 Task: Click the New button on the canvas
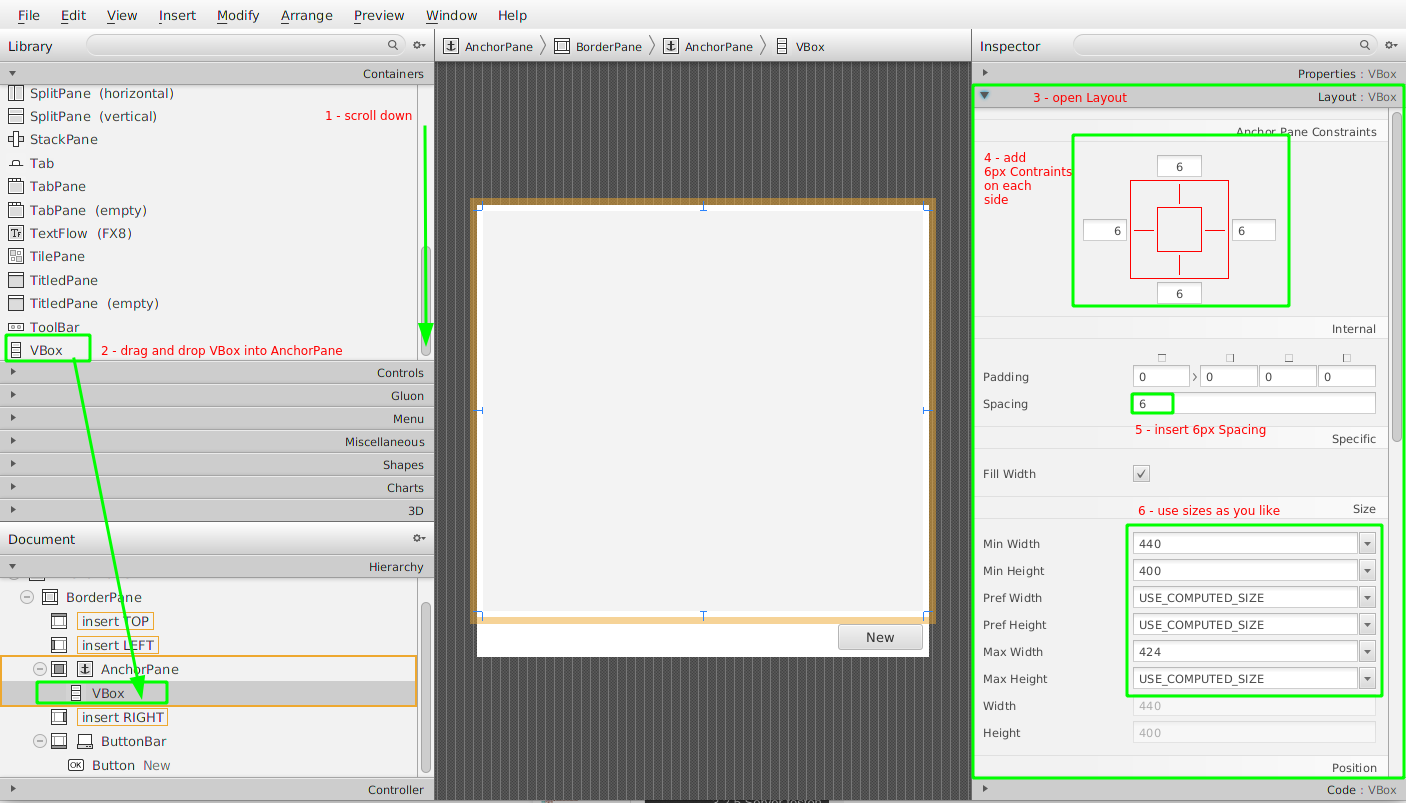[x=880, y=637]
